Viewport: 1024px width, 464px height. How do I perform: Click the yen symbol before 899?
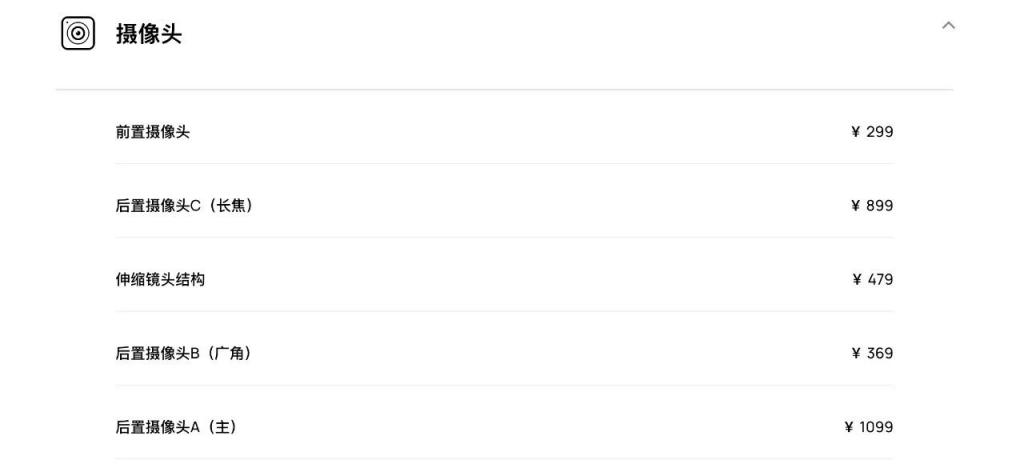tap(856, 206)
